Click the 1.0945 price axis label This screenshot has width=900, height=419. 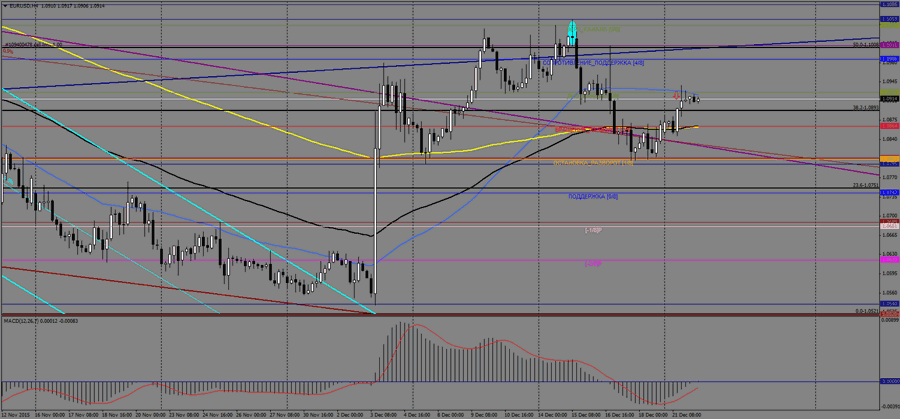[889, 82]
